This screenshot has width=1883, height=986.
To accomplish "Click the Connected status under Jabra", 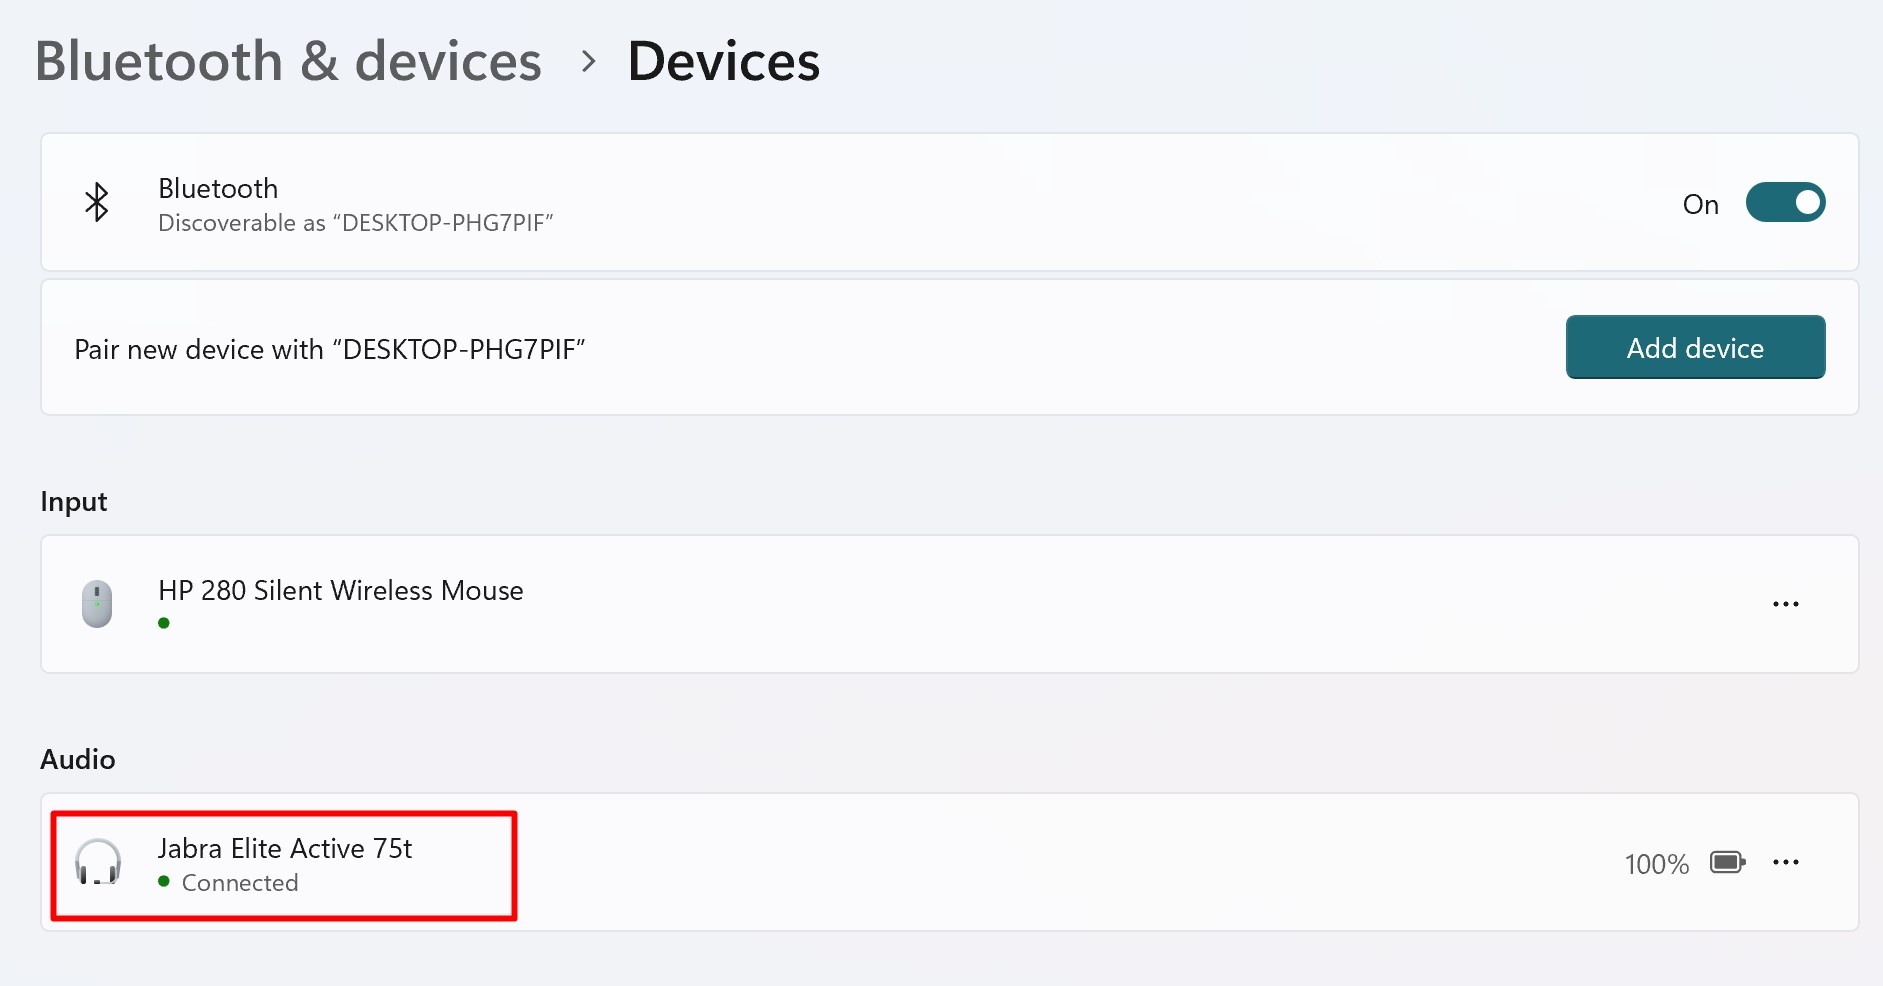I will pyautogui.click(x=240, y=883).
